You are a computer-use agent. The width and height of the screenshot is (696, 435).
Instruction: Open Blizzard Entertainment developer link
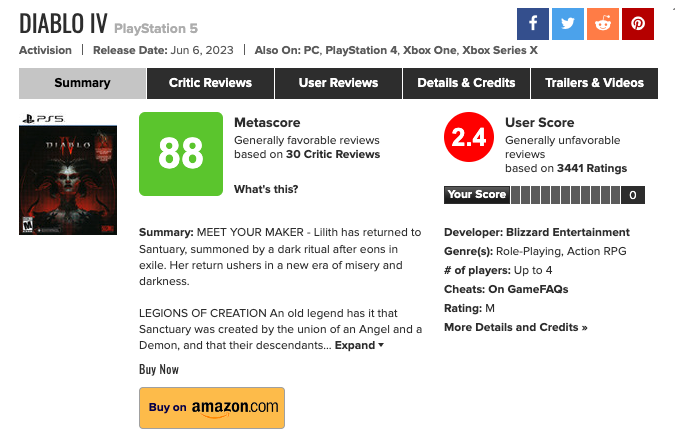pyautogui.click(x=568, y=232)
